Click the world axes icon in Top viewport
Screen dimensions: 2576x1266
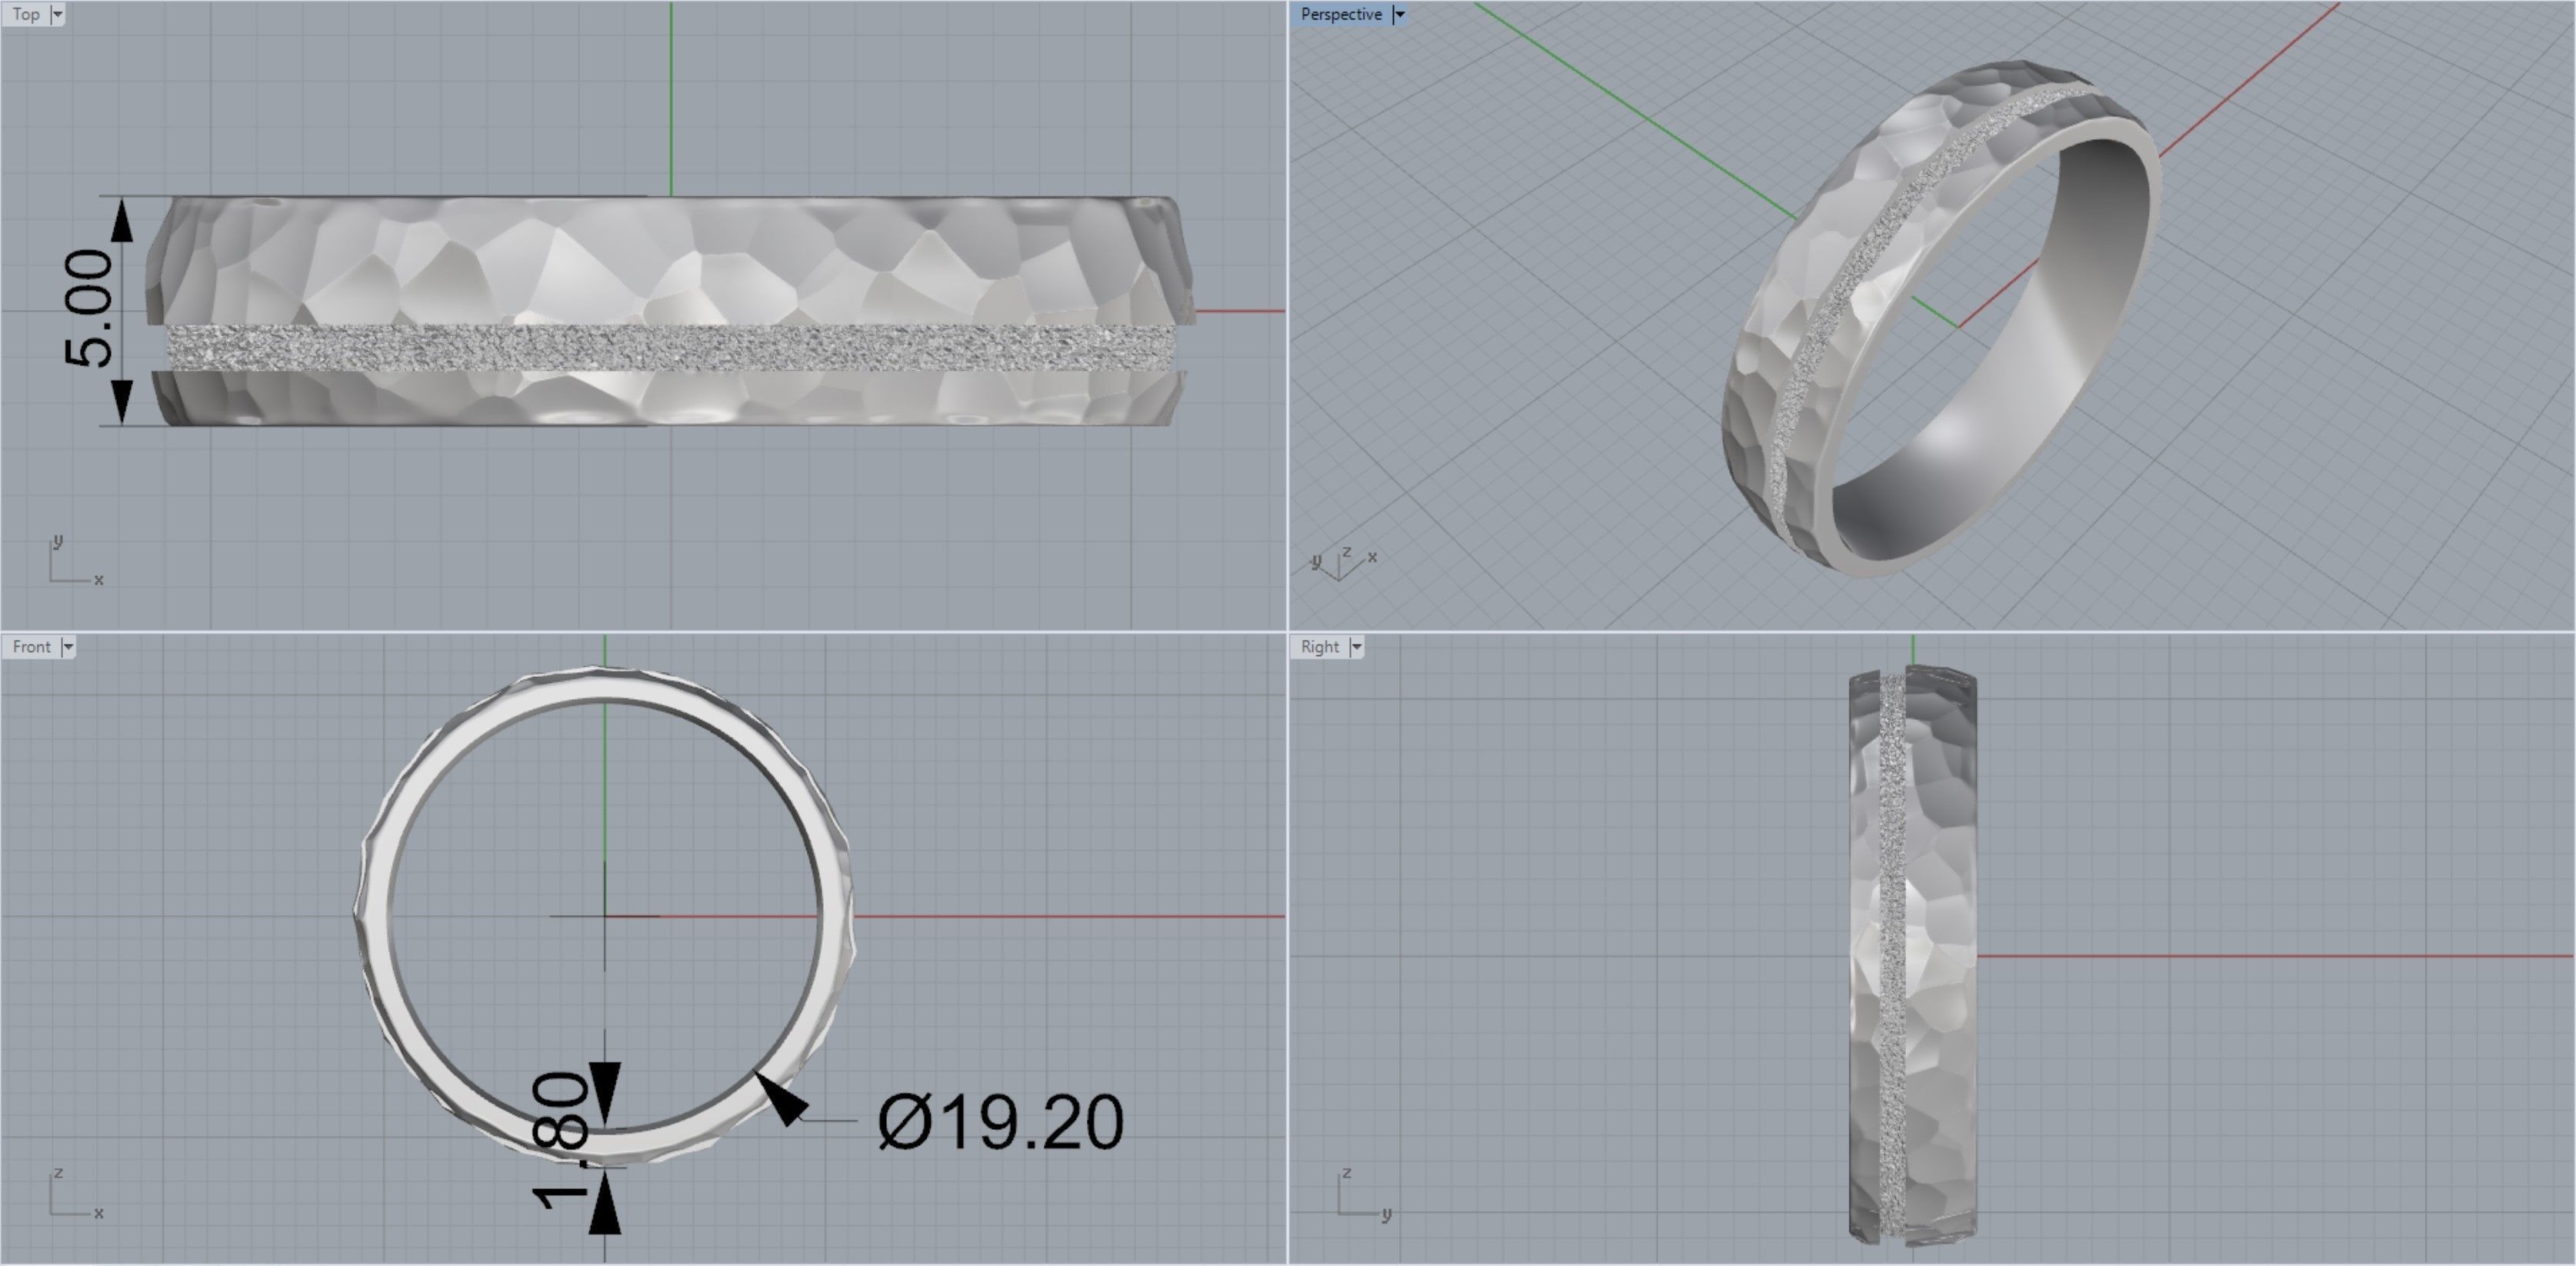point(74,564)
